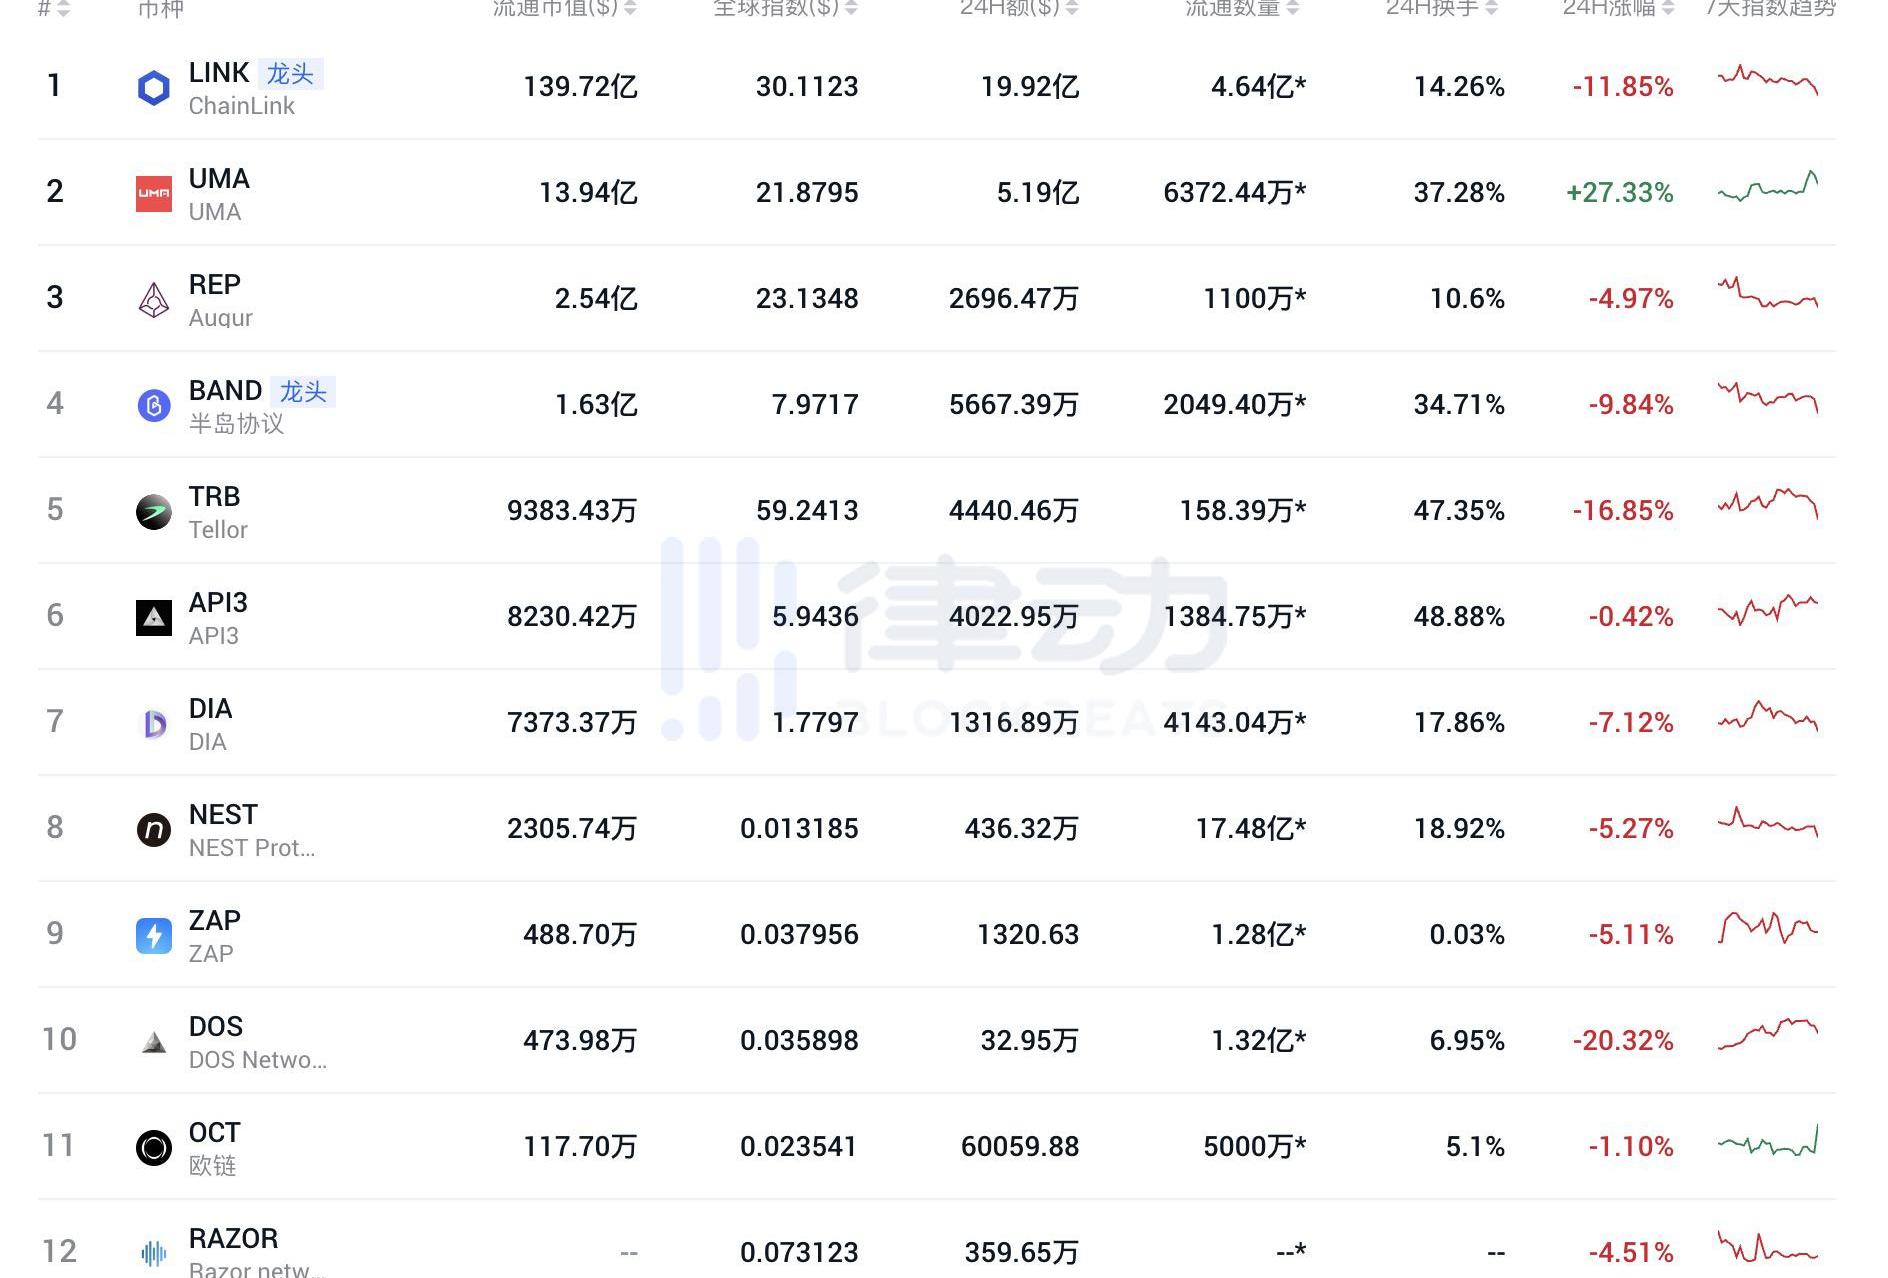This screenshot has width=1888, height=1278.
Task: Sort by 流通市值 column arrows
Action: (x=630, y=9)
